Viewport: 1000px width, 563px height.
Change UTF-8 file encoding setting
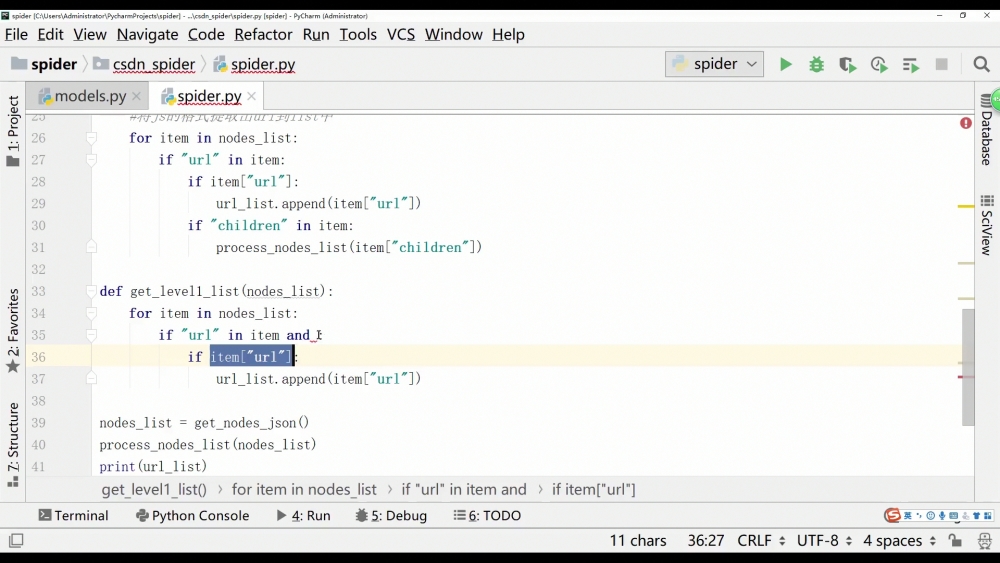pos(824,541)
